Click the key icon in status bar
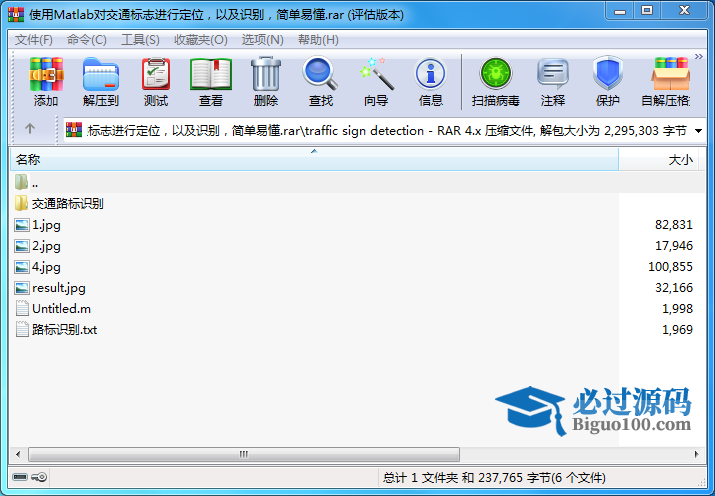Image resolution: width=715 pixels, height=496 pixels. click(39, 477)
